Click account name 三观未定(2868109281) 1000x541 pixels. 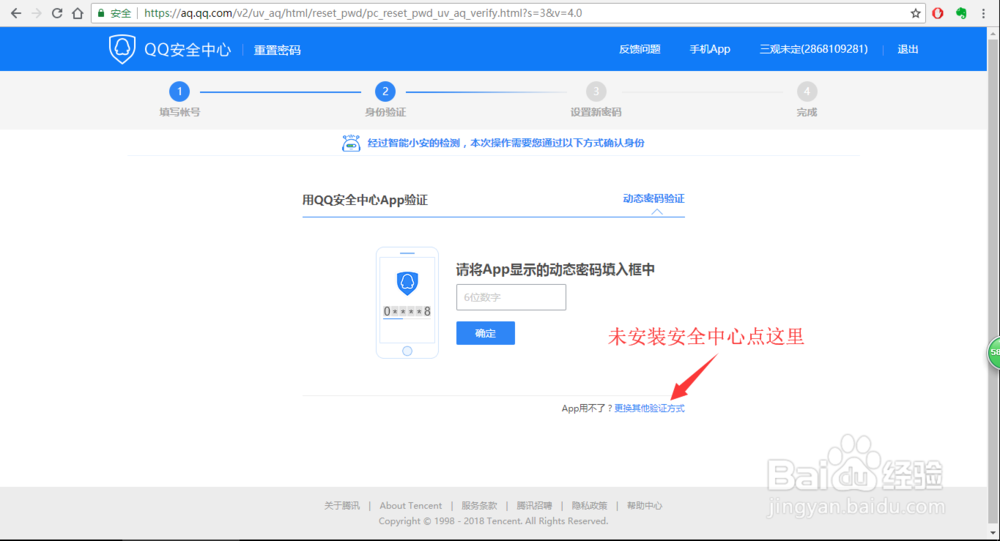pos(814,49)
